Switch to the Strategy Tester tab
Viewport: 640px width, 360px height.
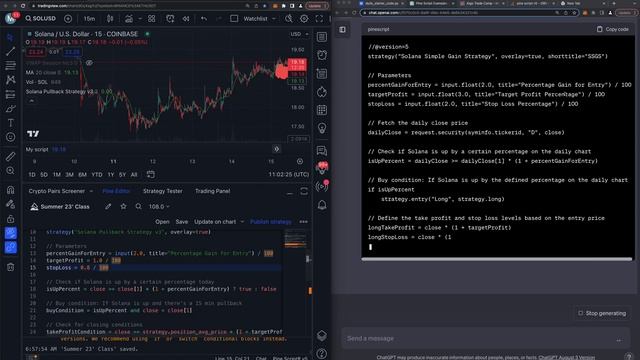pyautogui.click(x=162, y=191)
